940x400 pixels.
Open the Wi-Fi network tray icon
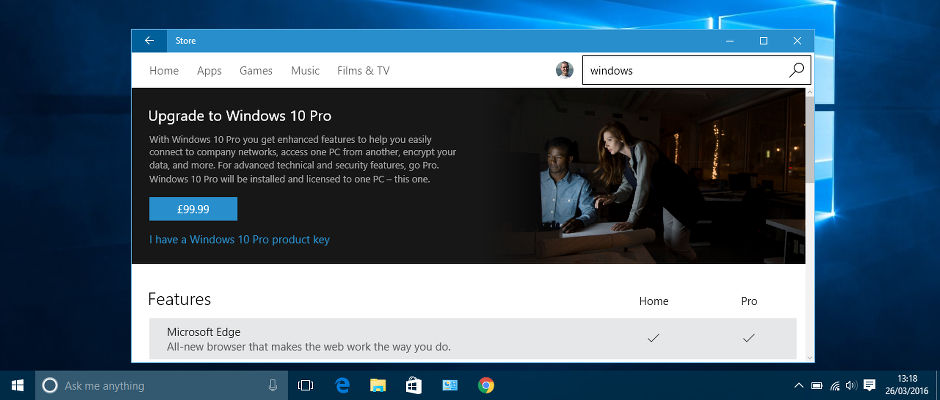pyautogui.click(x=834, y=386)
